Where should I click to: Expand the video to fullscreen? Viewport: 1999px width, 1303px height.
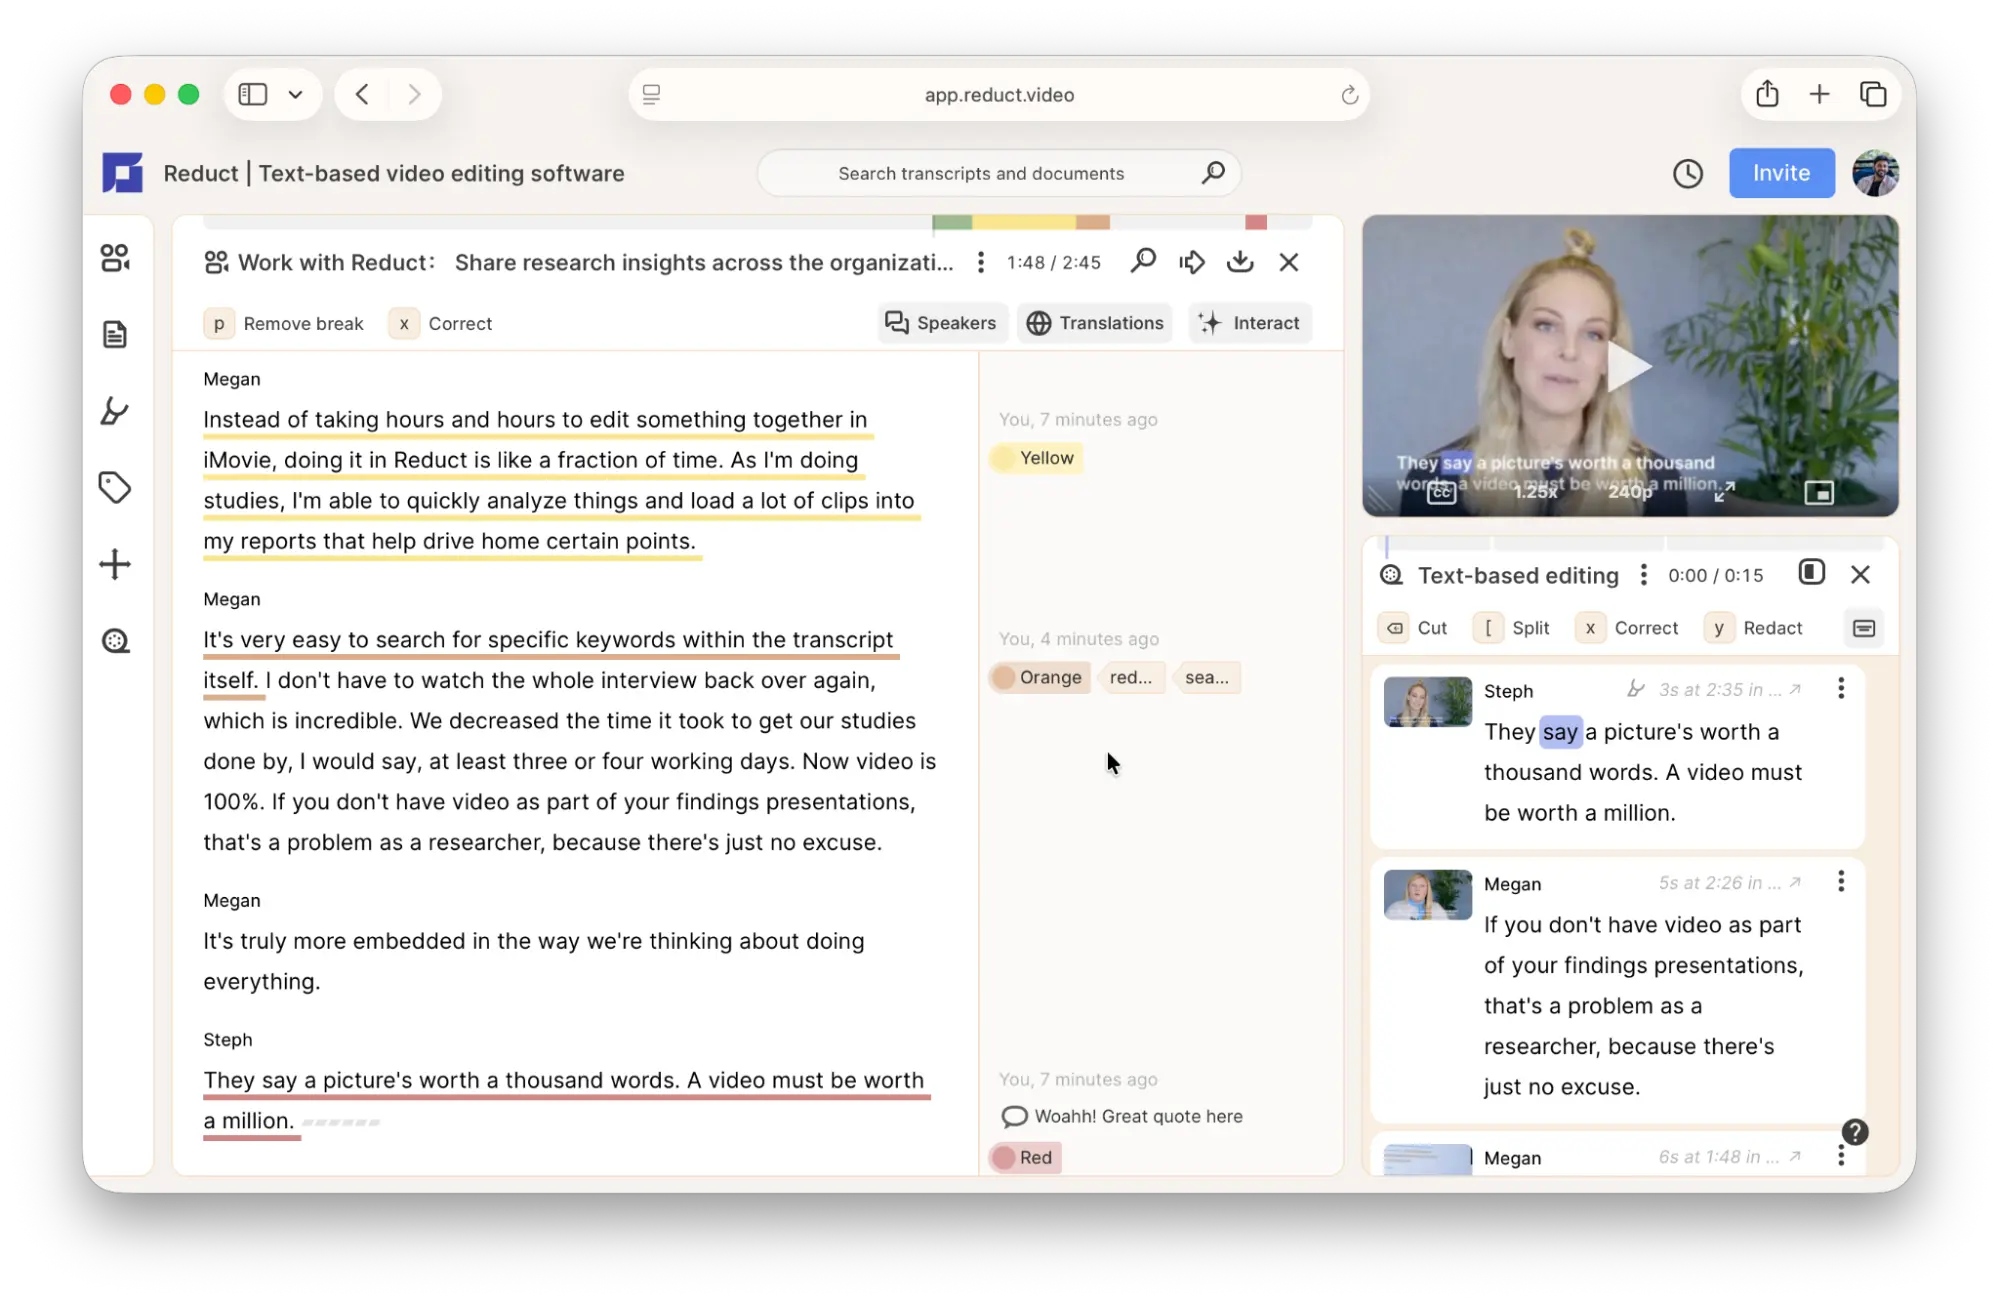[1724, 492]
